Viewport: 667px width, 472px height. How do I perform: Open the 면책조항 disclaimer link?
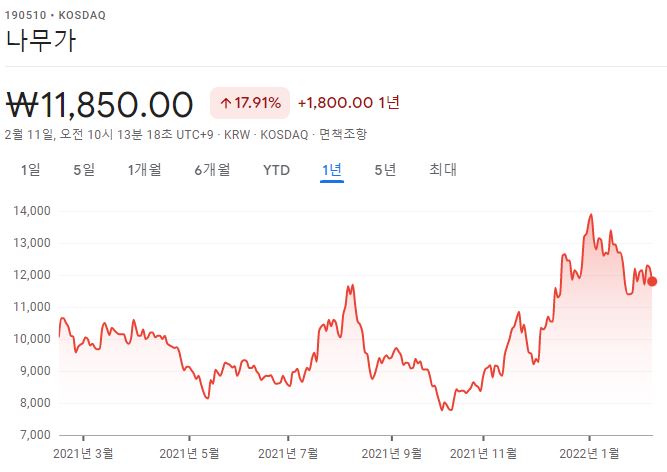pos(342,134)
